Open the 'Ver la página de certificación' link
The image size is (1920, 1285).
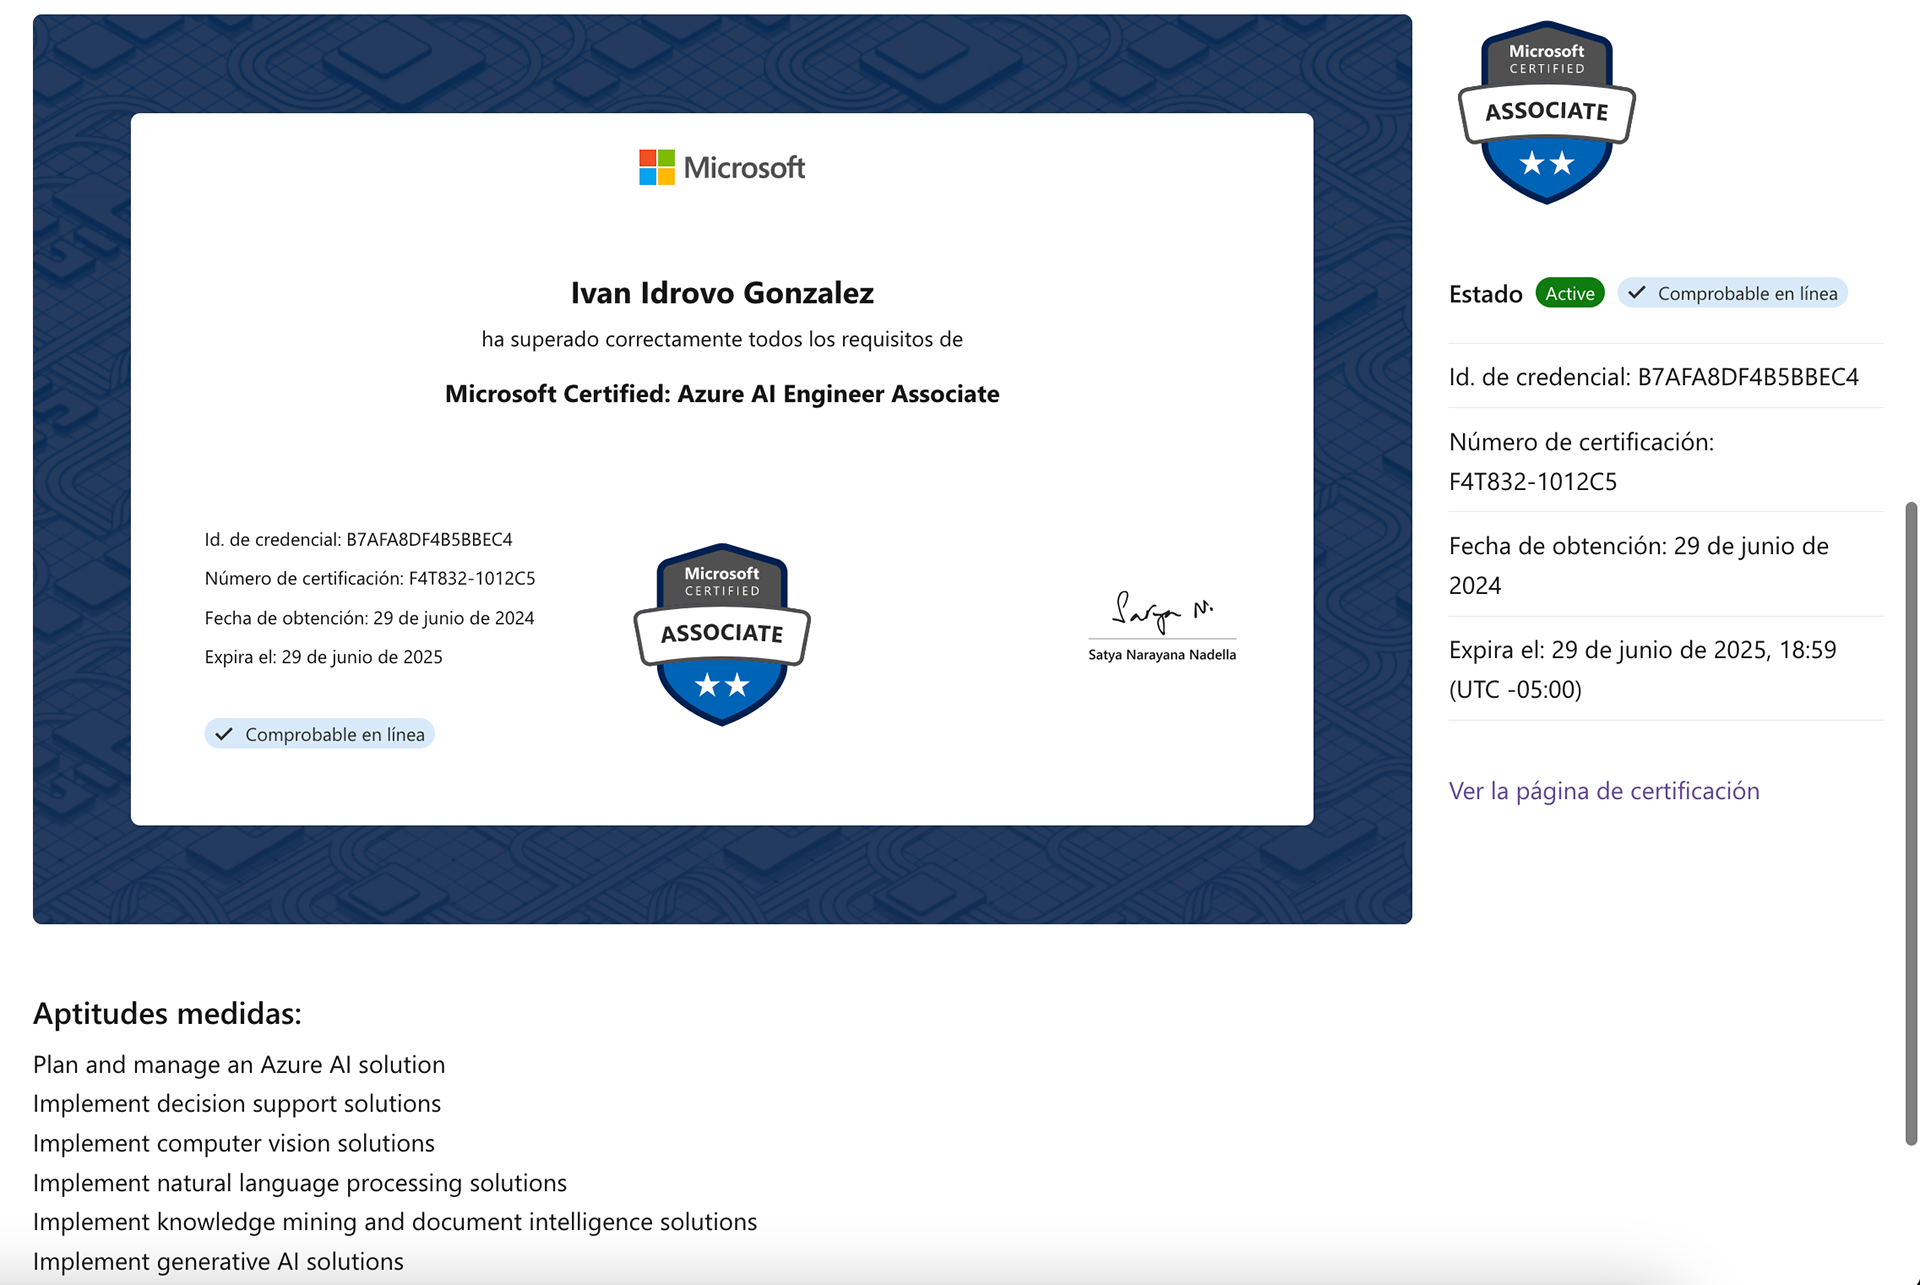pyautogui.click(x=1603, y=791)
